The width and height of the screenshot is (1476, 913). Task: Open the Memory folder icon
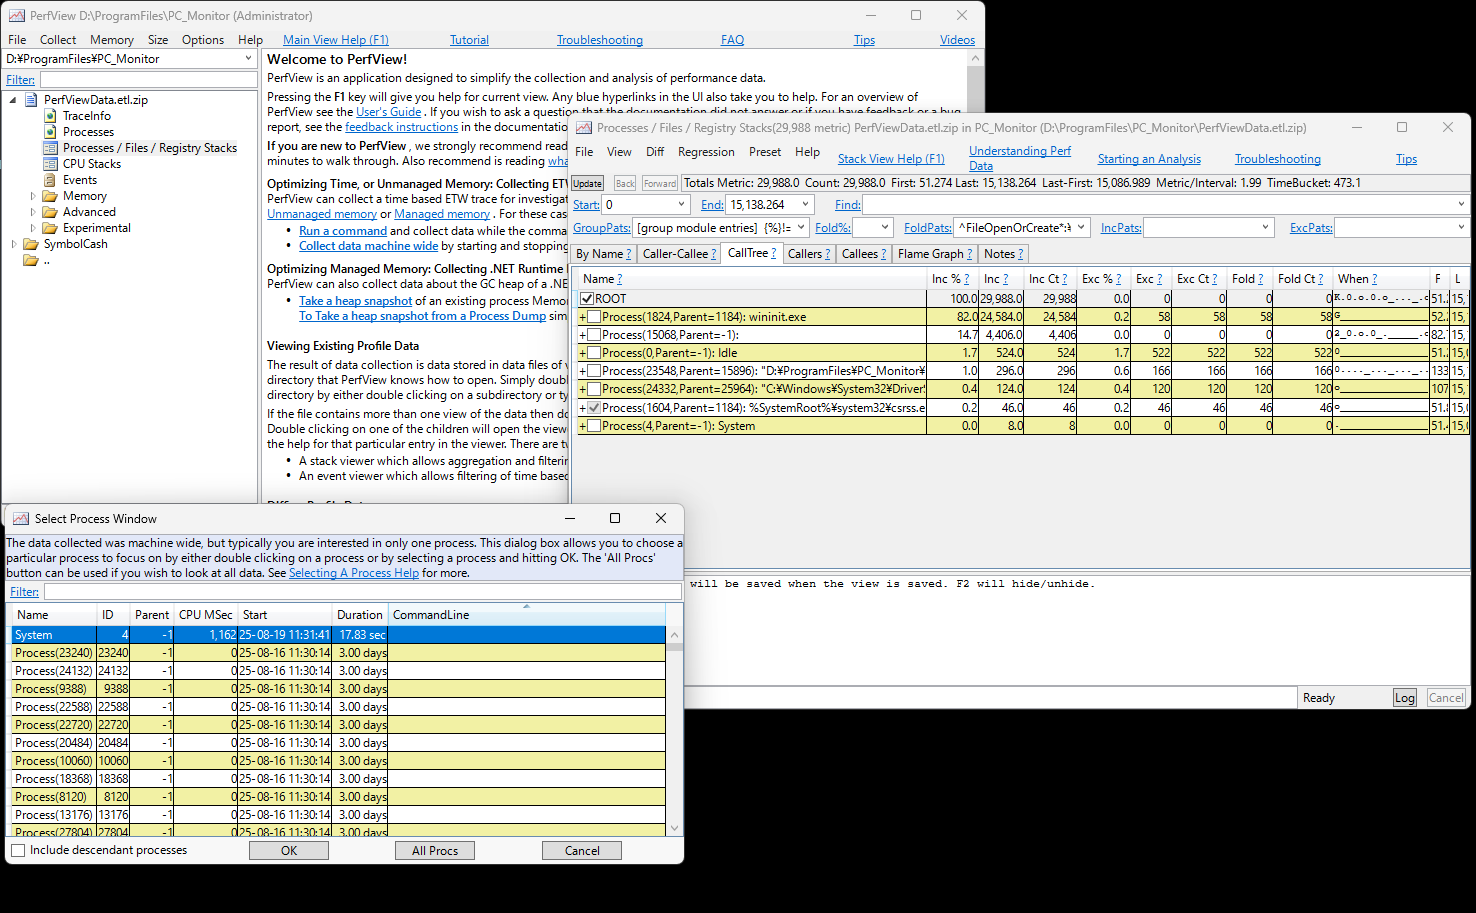[48, 195]
